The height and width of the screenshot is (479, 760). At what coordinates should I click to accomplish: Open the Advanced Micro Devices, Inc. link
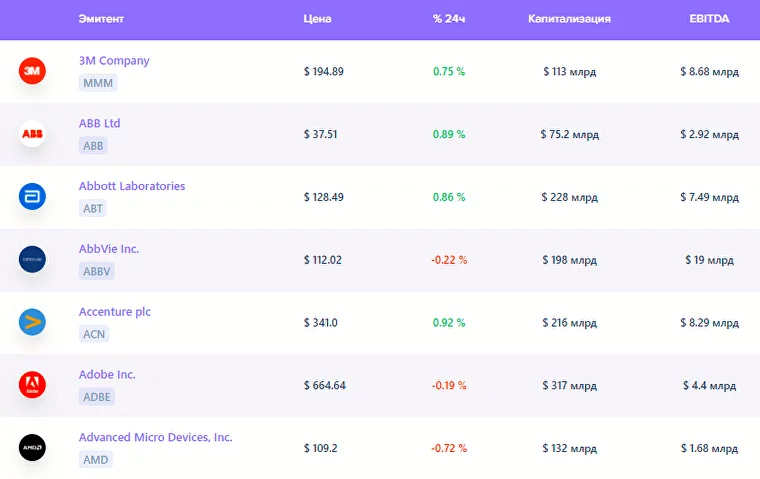click(x=155, y=437)
